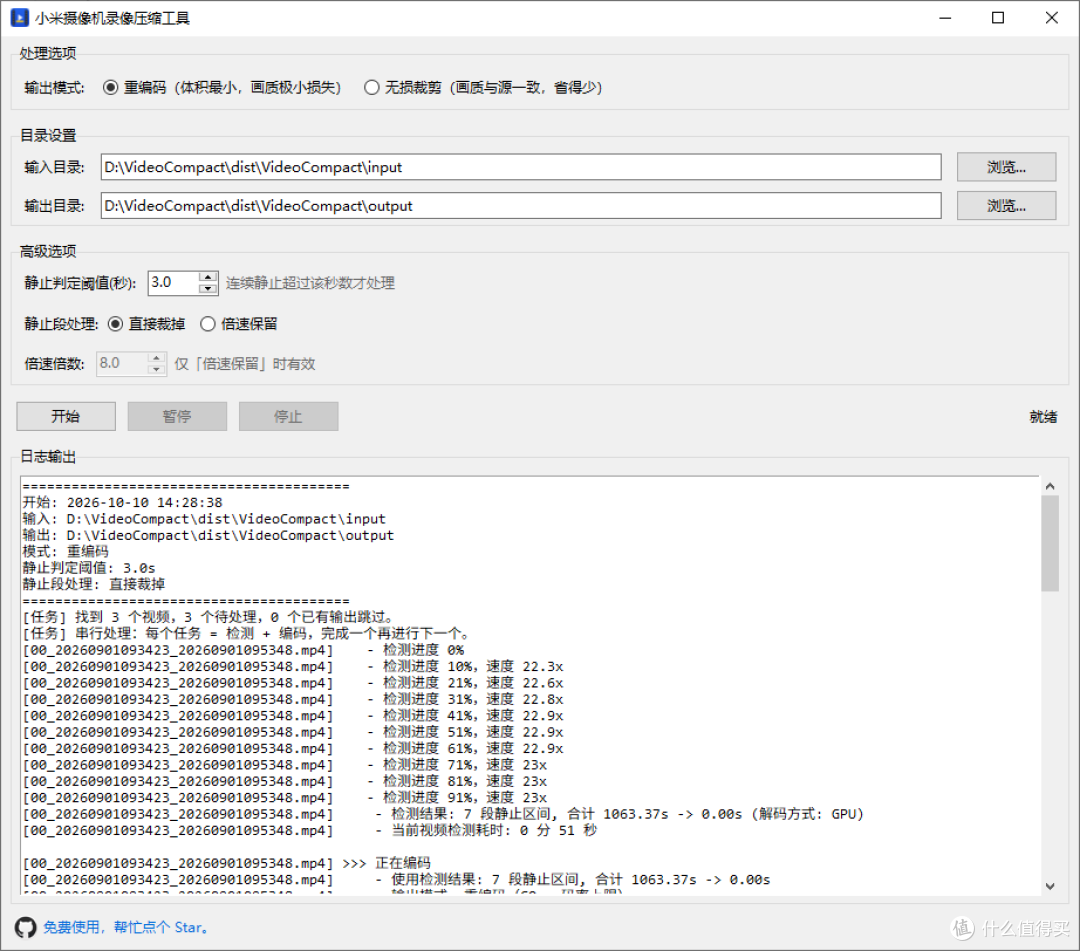Click the app icon in the title bar
Image resolution: width=1080 pixels, height=951 pixels.
(x=19, y=18)
